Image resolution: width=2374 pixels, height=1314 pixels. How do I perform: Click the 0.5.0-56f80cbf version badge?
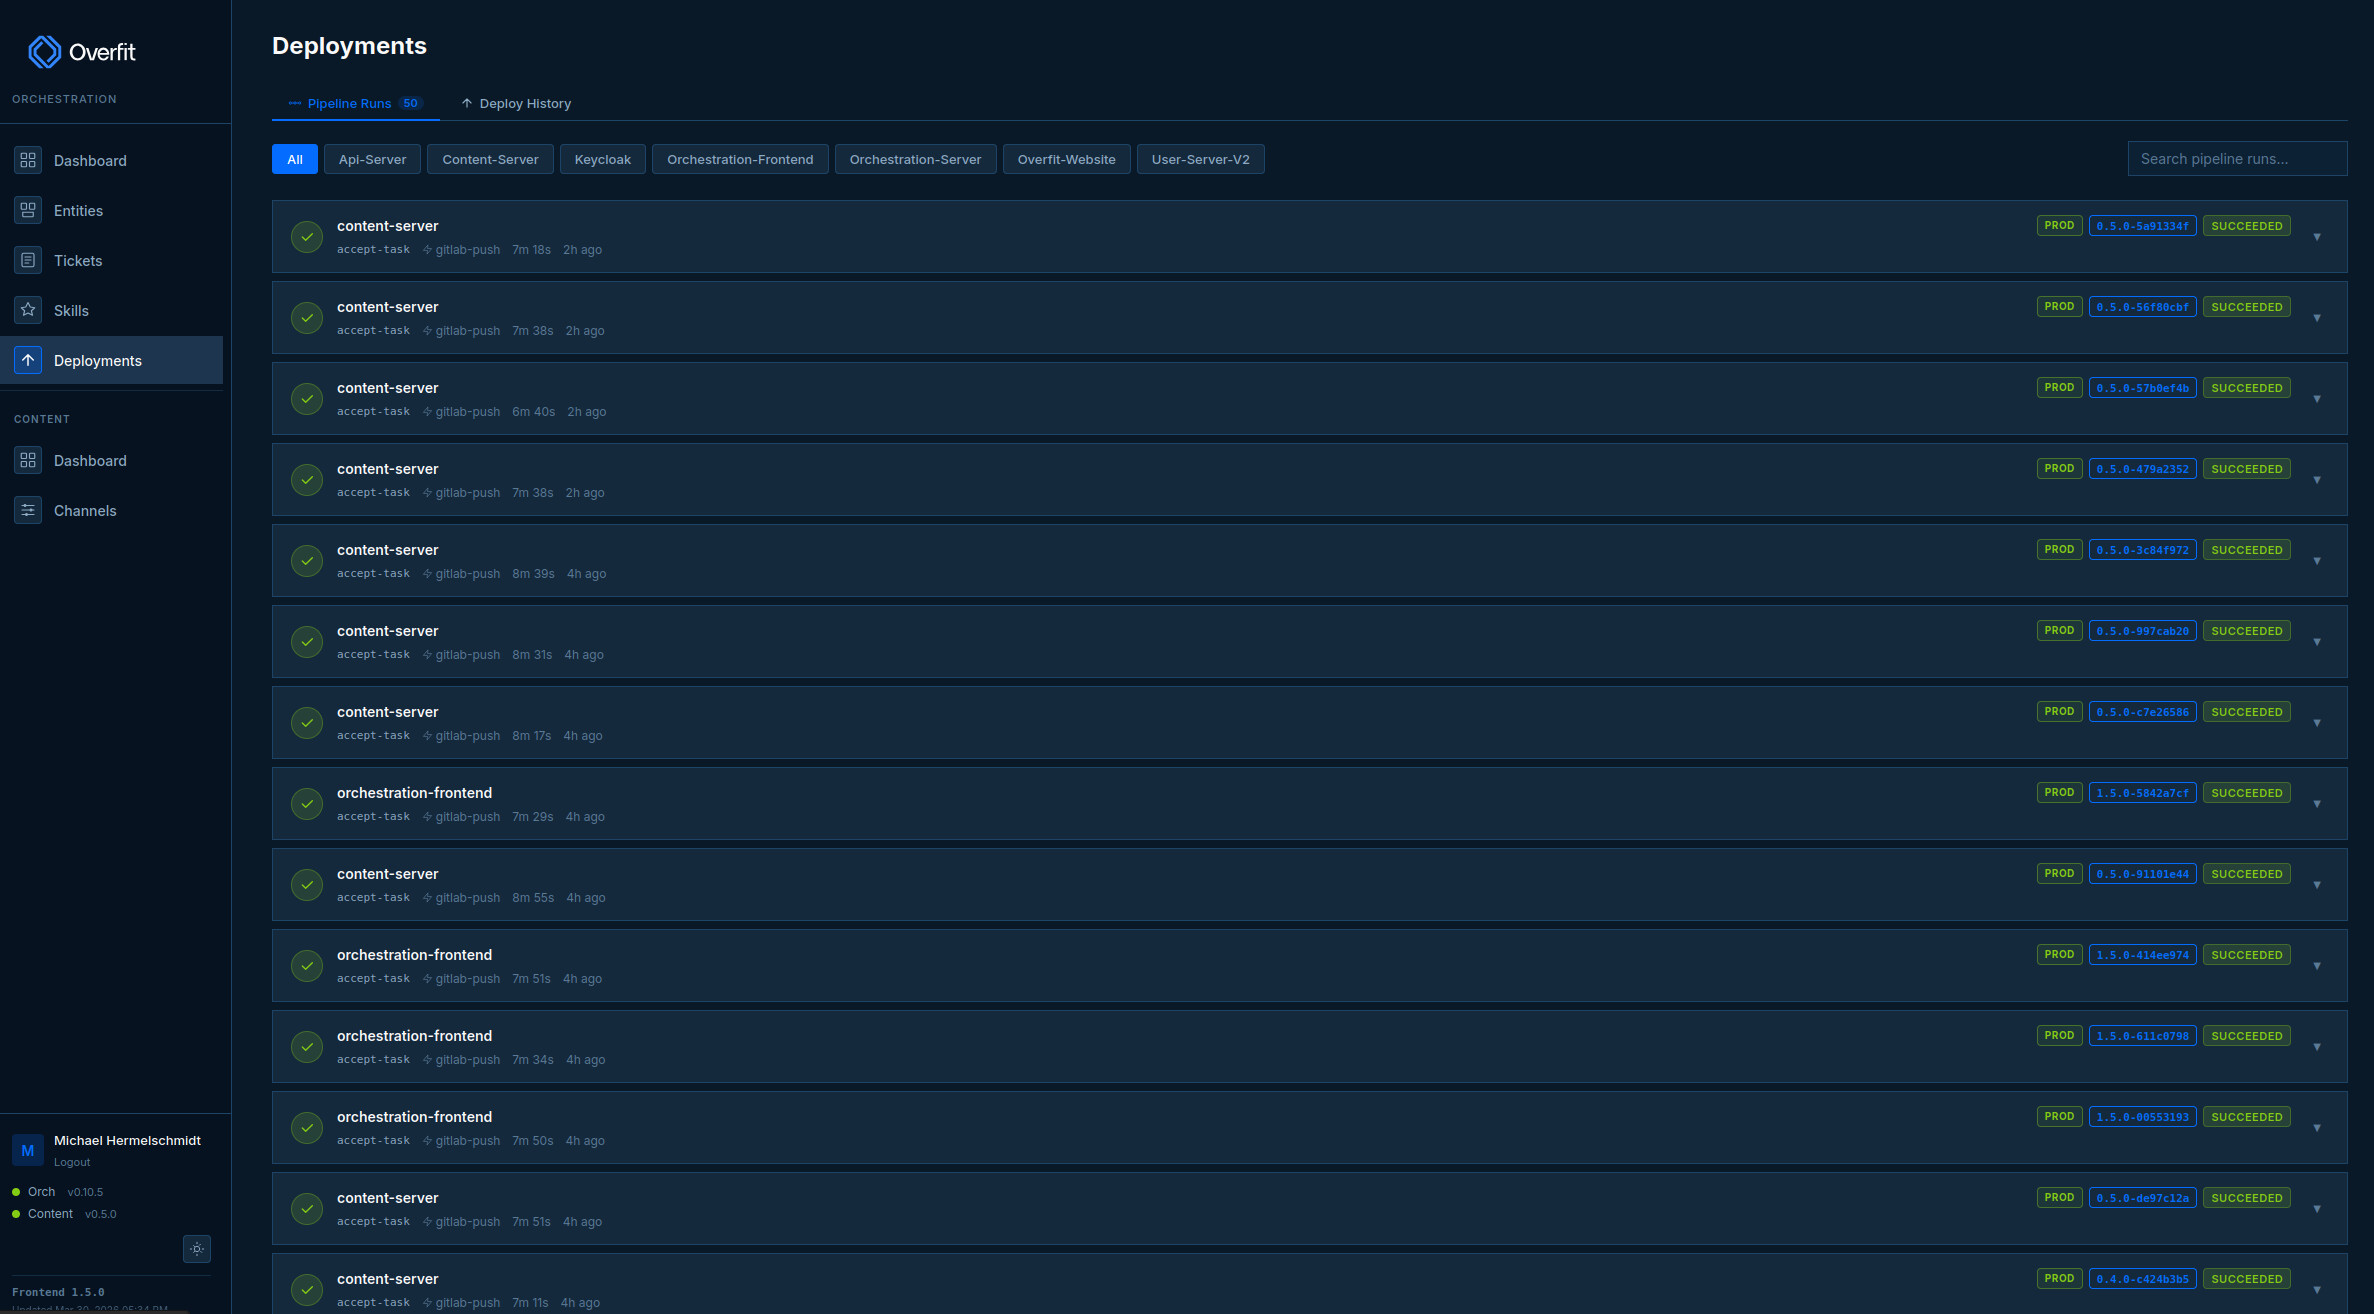(2142, 307)
